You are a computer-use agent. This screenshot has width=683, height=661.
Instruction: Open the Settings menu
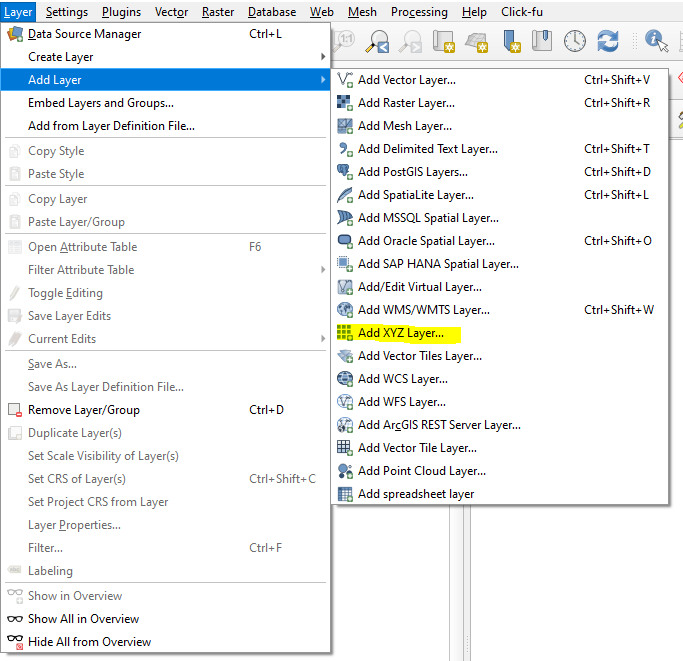coord(67,12)
